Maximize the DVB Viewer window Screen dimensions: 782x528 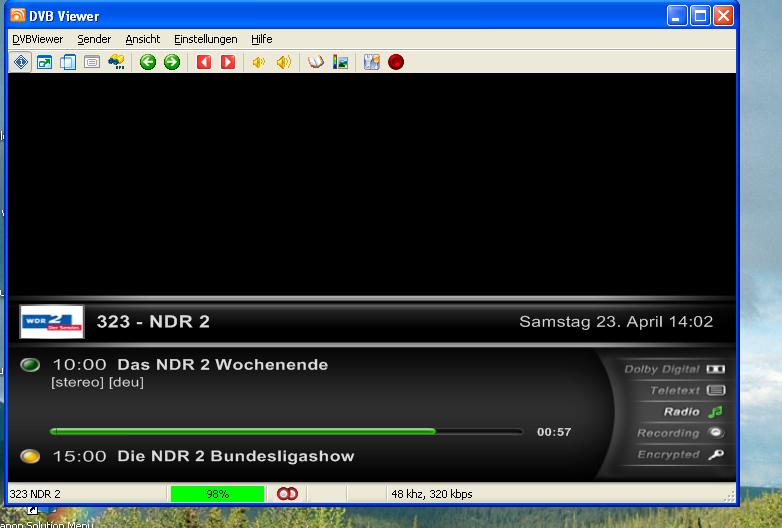pos(700,16)
